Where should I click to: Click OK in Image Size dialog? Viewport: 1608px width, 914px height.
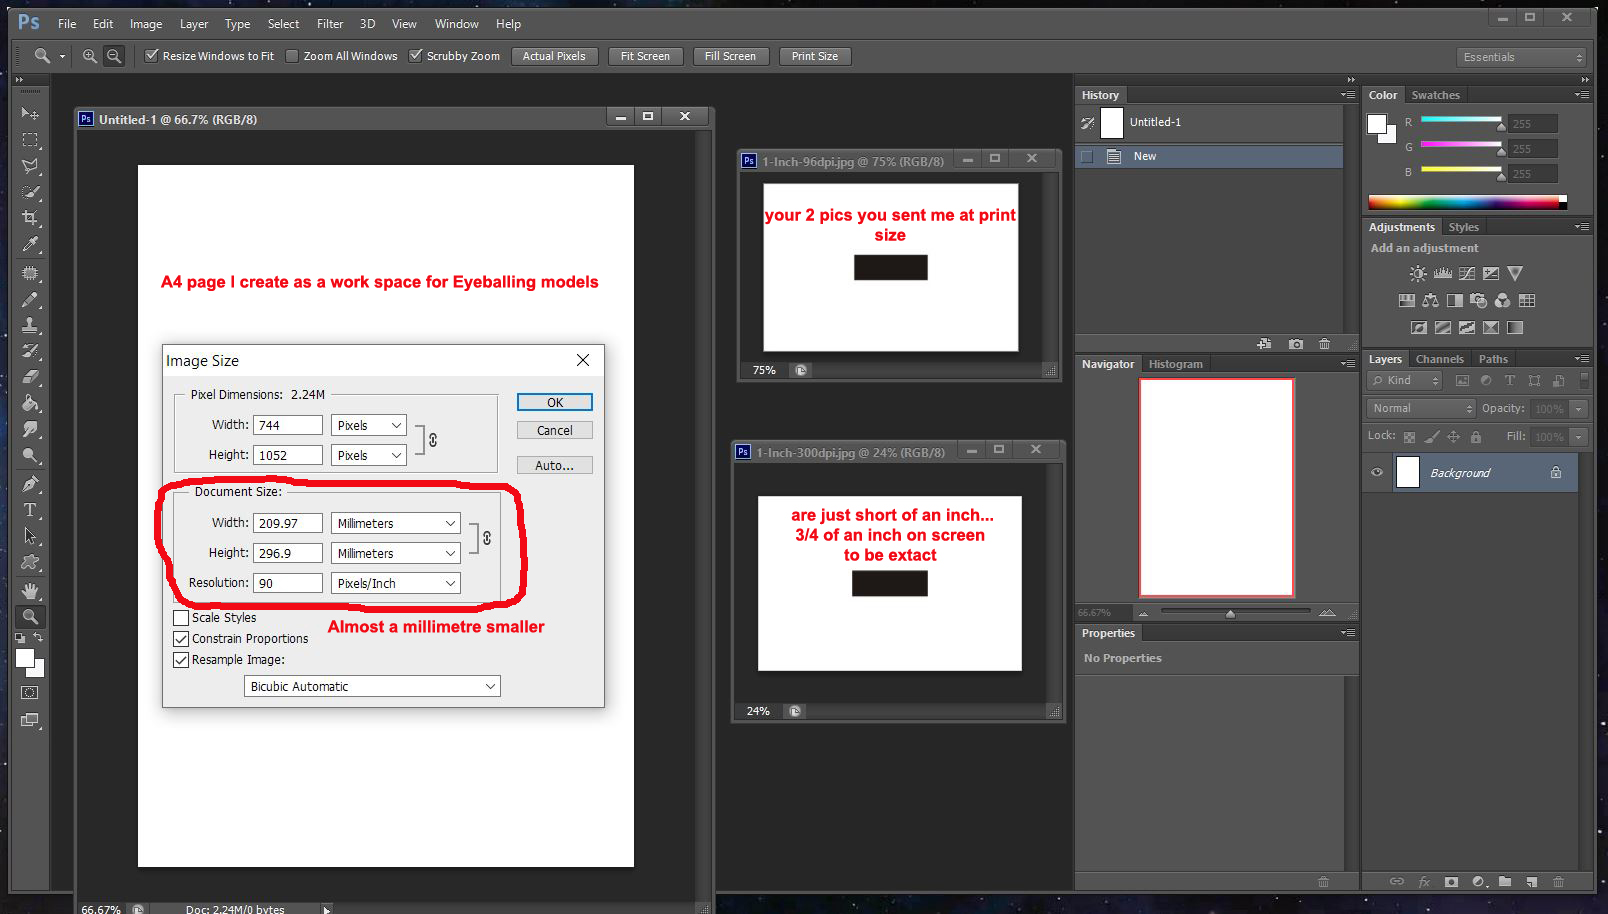(x=555, y=402)
